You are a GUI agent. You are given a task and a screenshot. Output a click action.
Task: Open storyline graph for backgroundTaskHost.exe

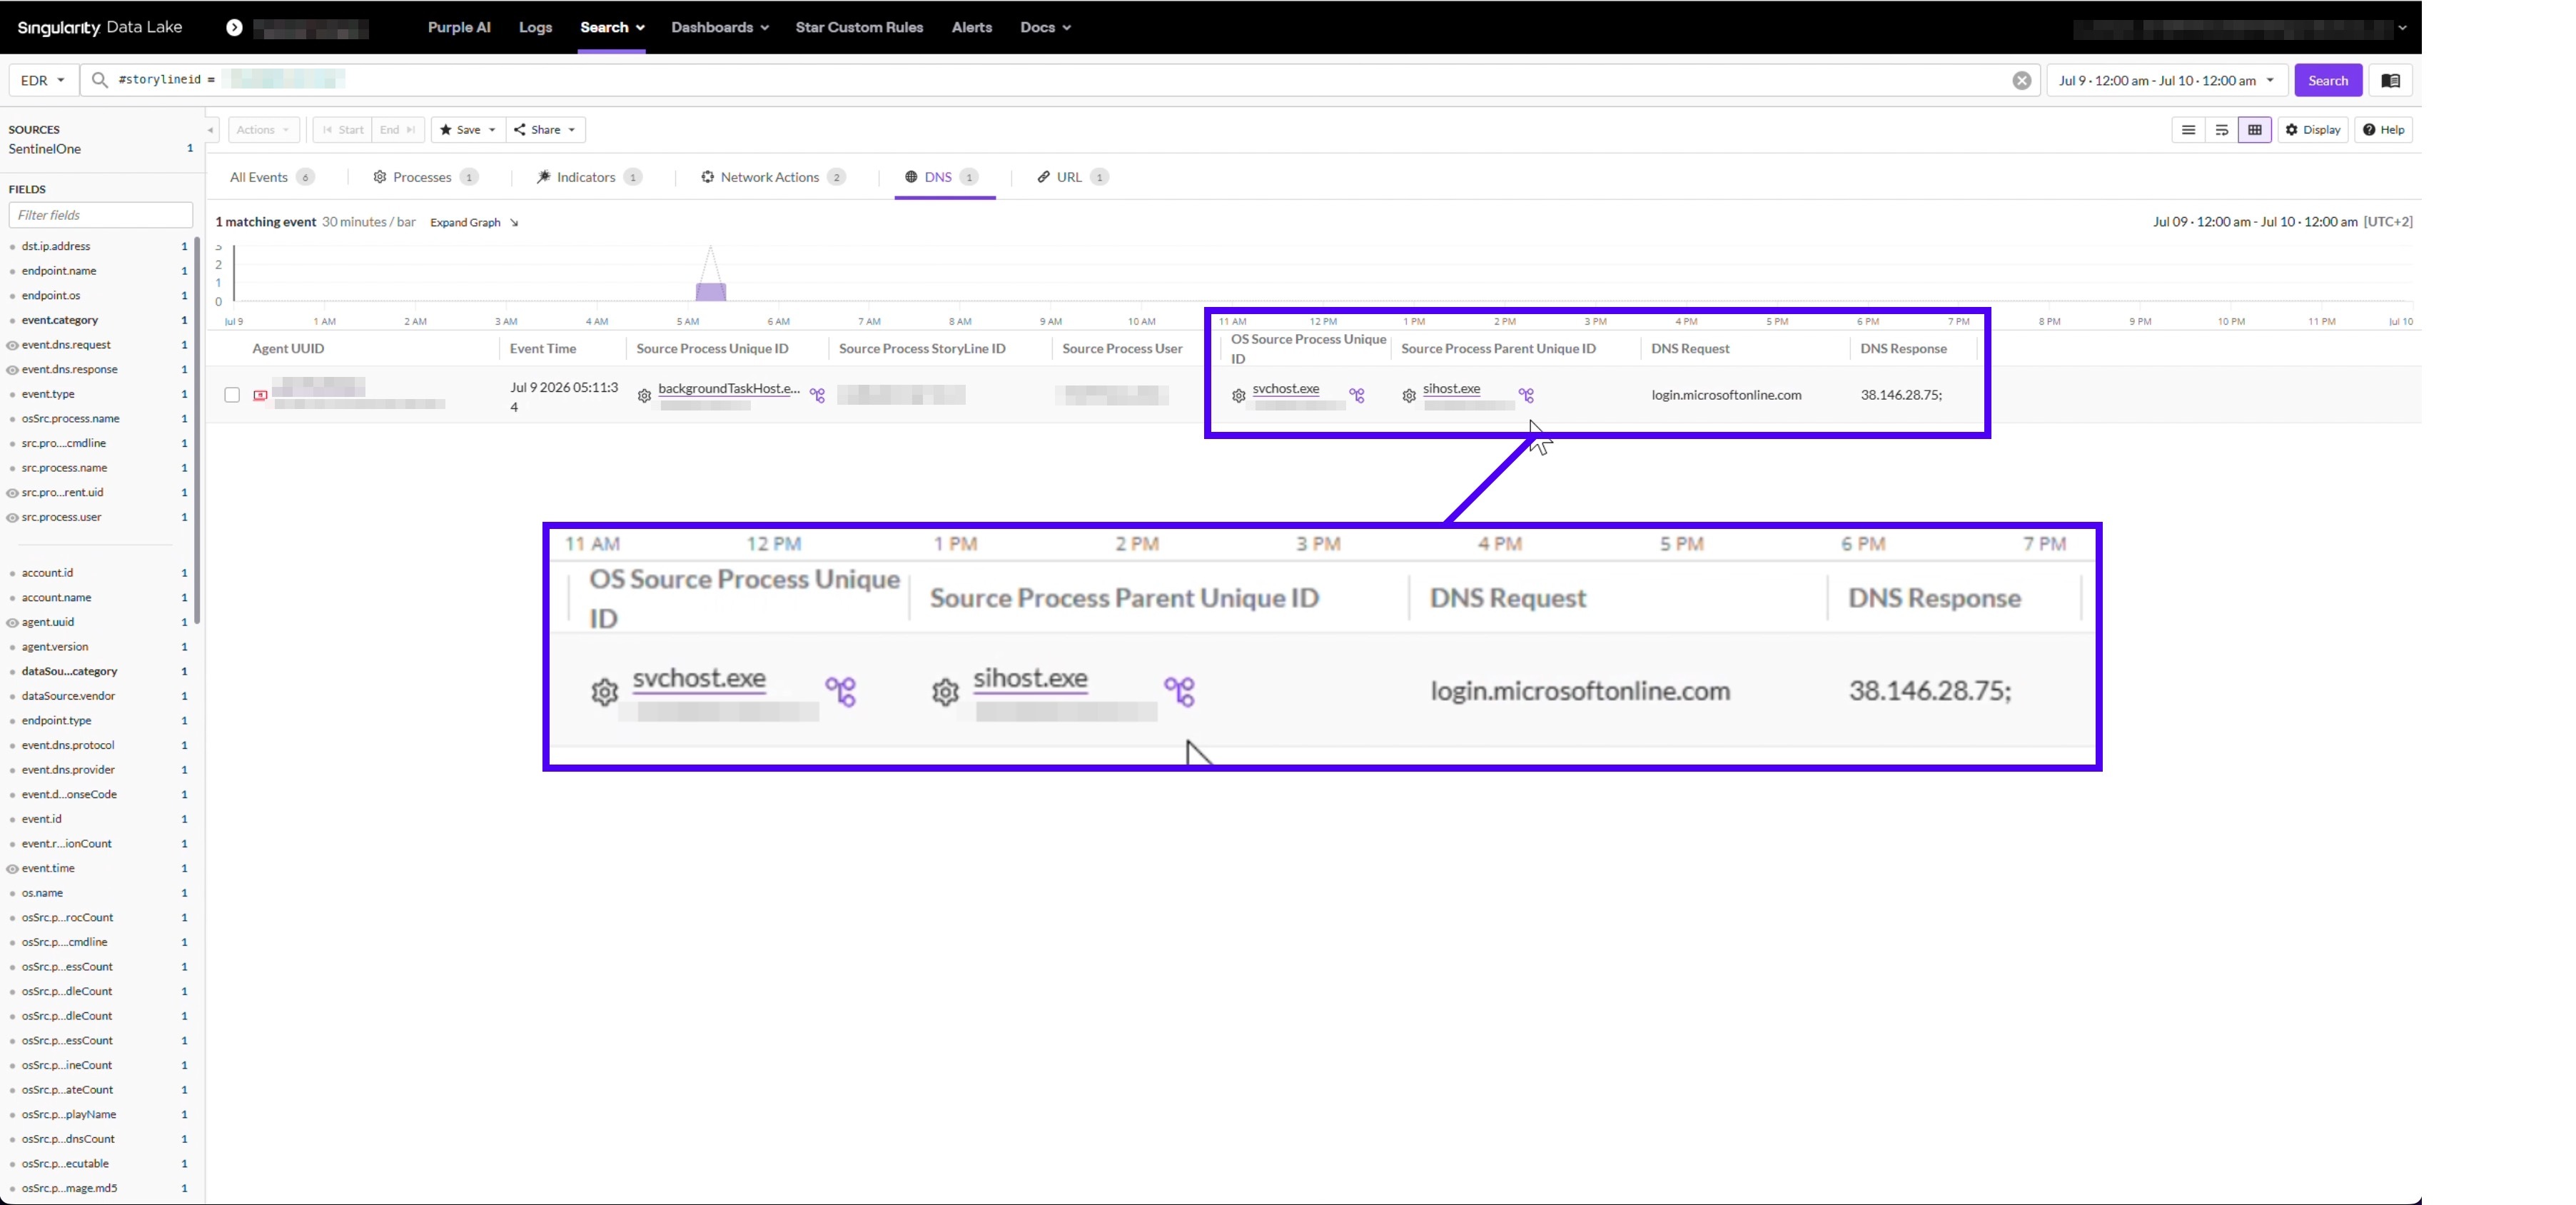click(x=817, y=395)
